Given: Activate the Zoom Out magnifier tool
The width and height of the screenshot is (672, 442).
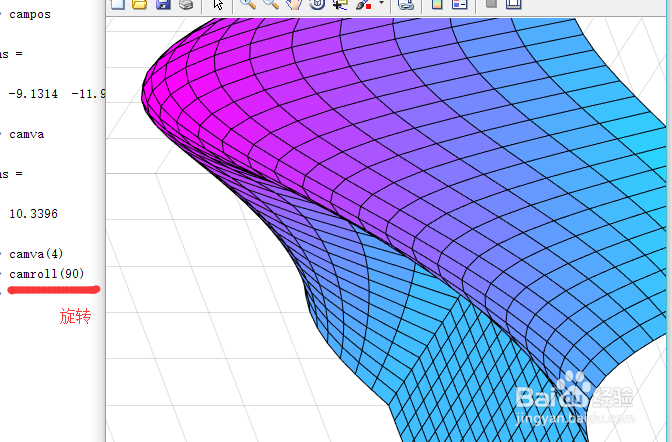Looking at the screenshot, I should click(271, 4).
